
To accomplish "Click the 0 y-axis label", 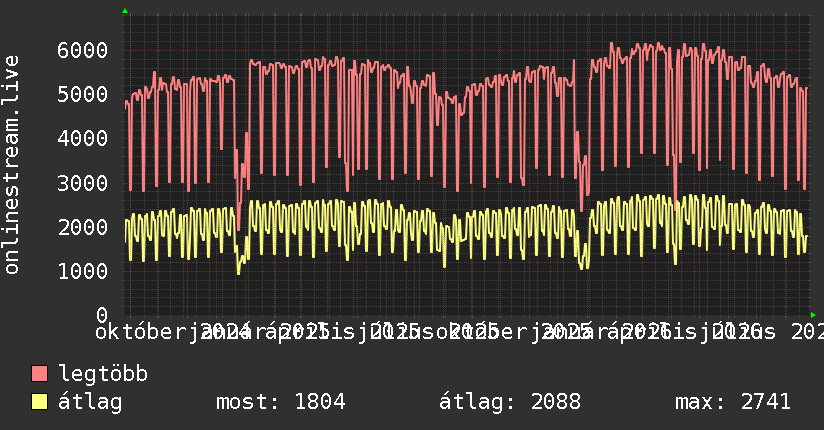I will pos(102,315).
